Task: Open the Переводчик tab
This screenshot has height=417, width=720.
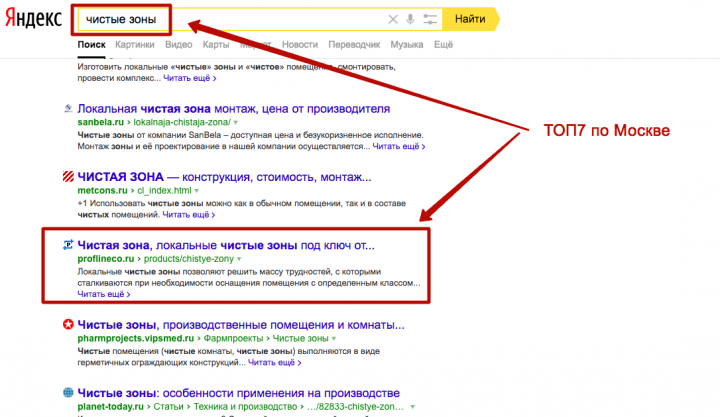Action: (354, 45)
